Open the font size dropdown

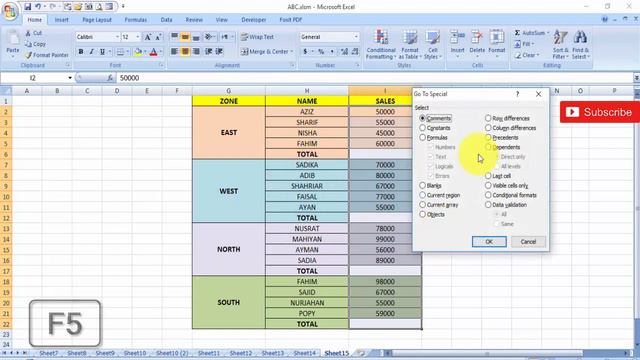[x=138, y=37]
